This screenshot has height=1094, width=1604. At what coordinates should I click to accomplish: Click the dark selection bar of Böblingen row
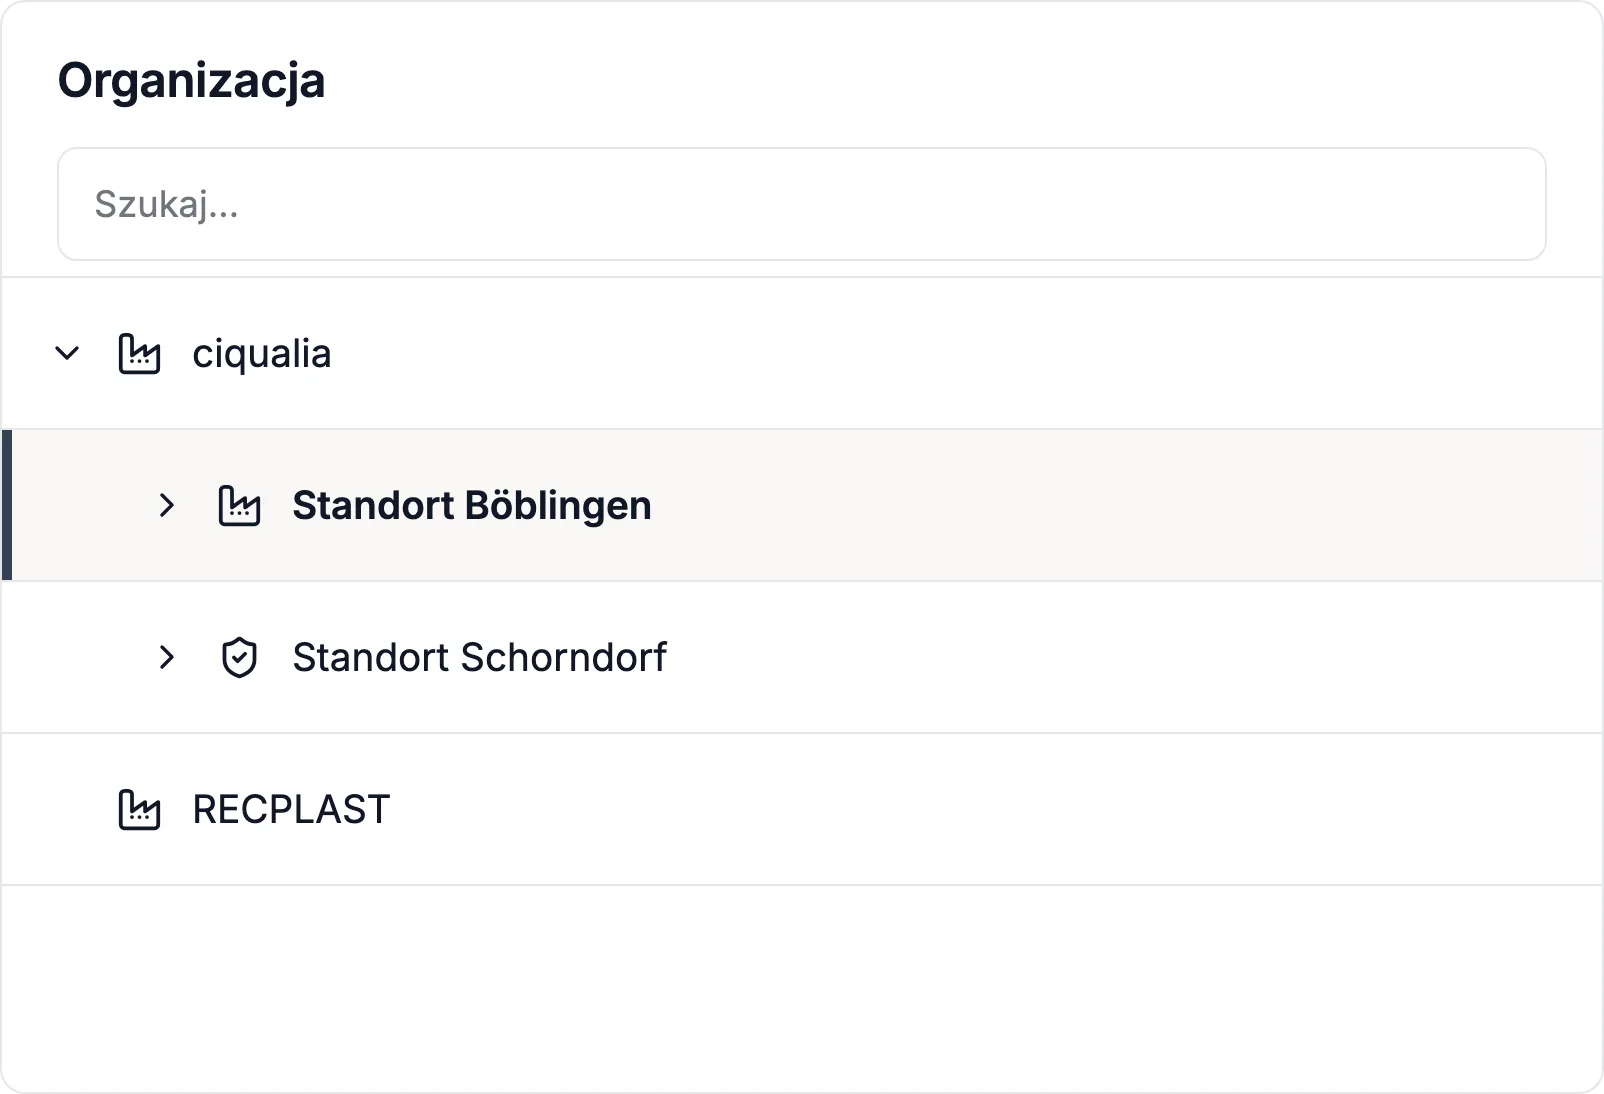point(7,505)
